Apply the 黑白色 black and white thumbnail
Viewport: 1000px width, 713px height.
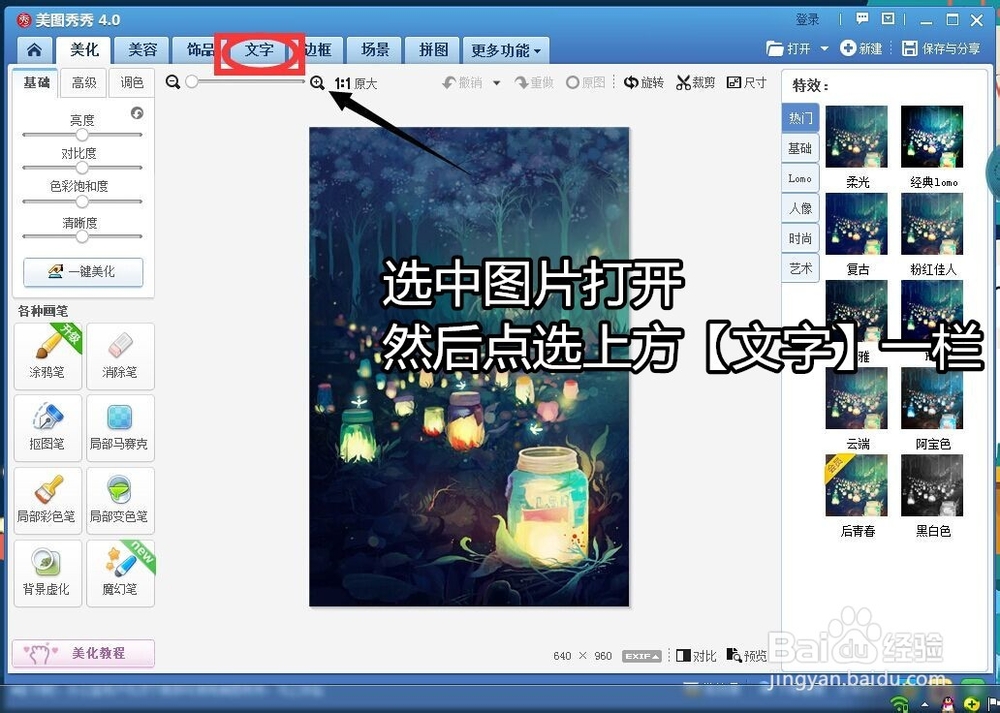tap(932, 485)
